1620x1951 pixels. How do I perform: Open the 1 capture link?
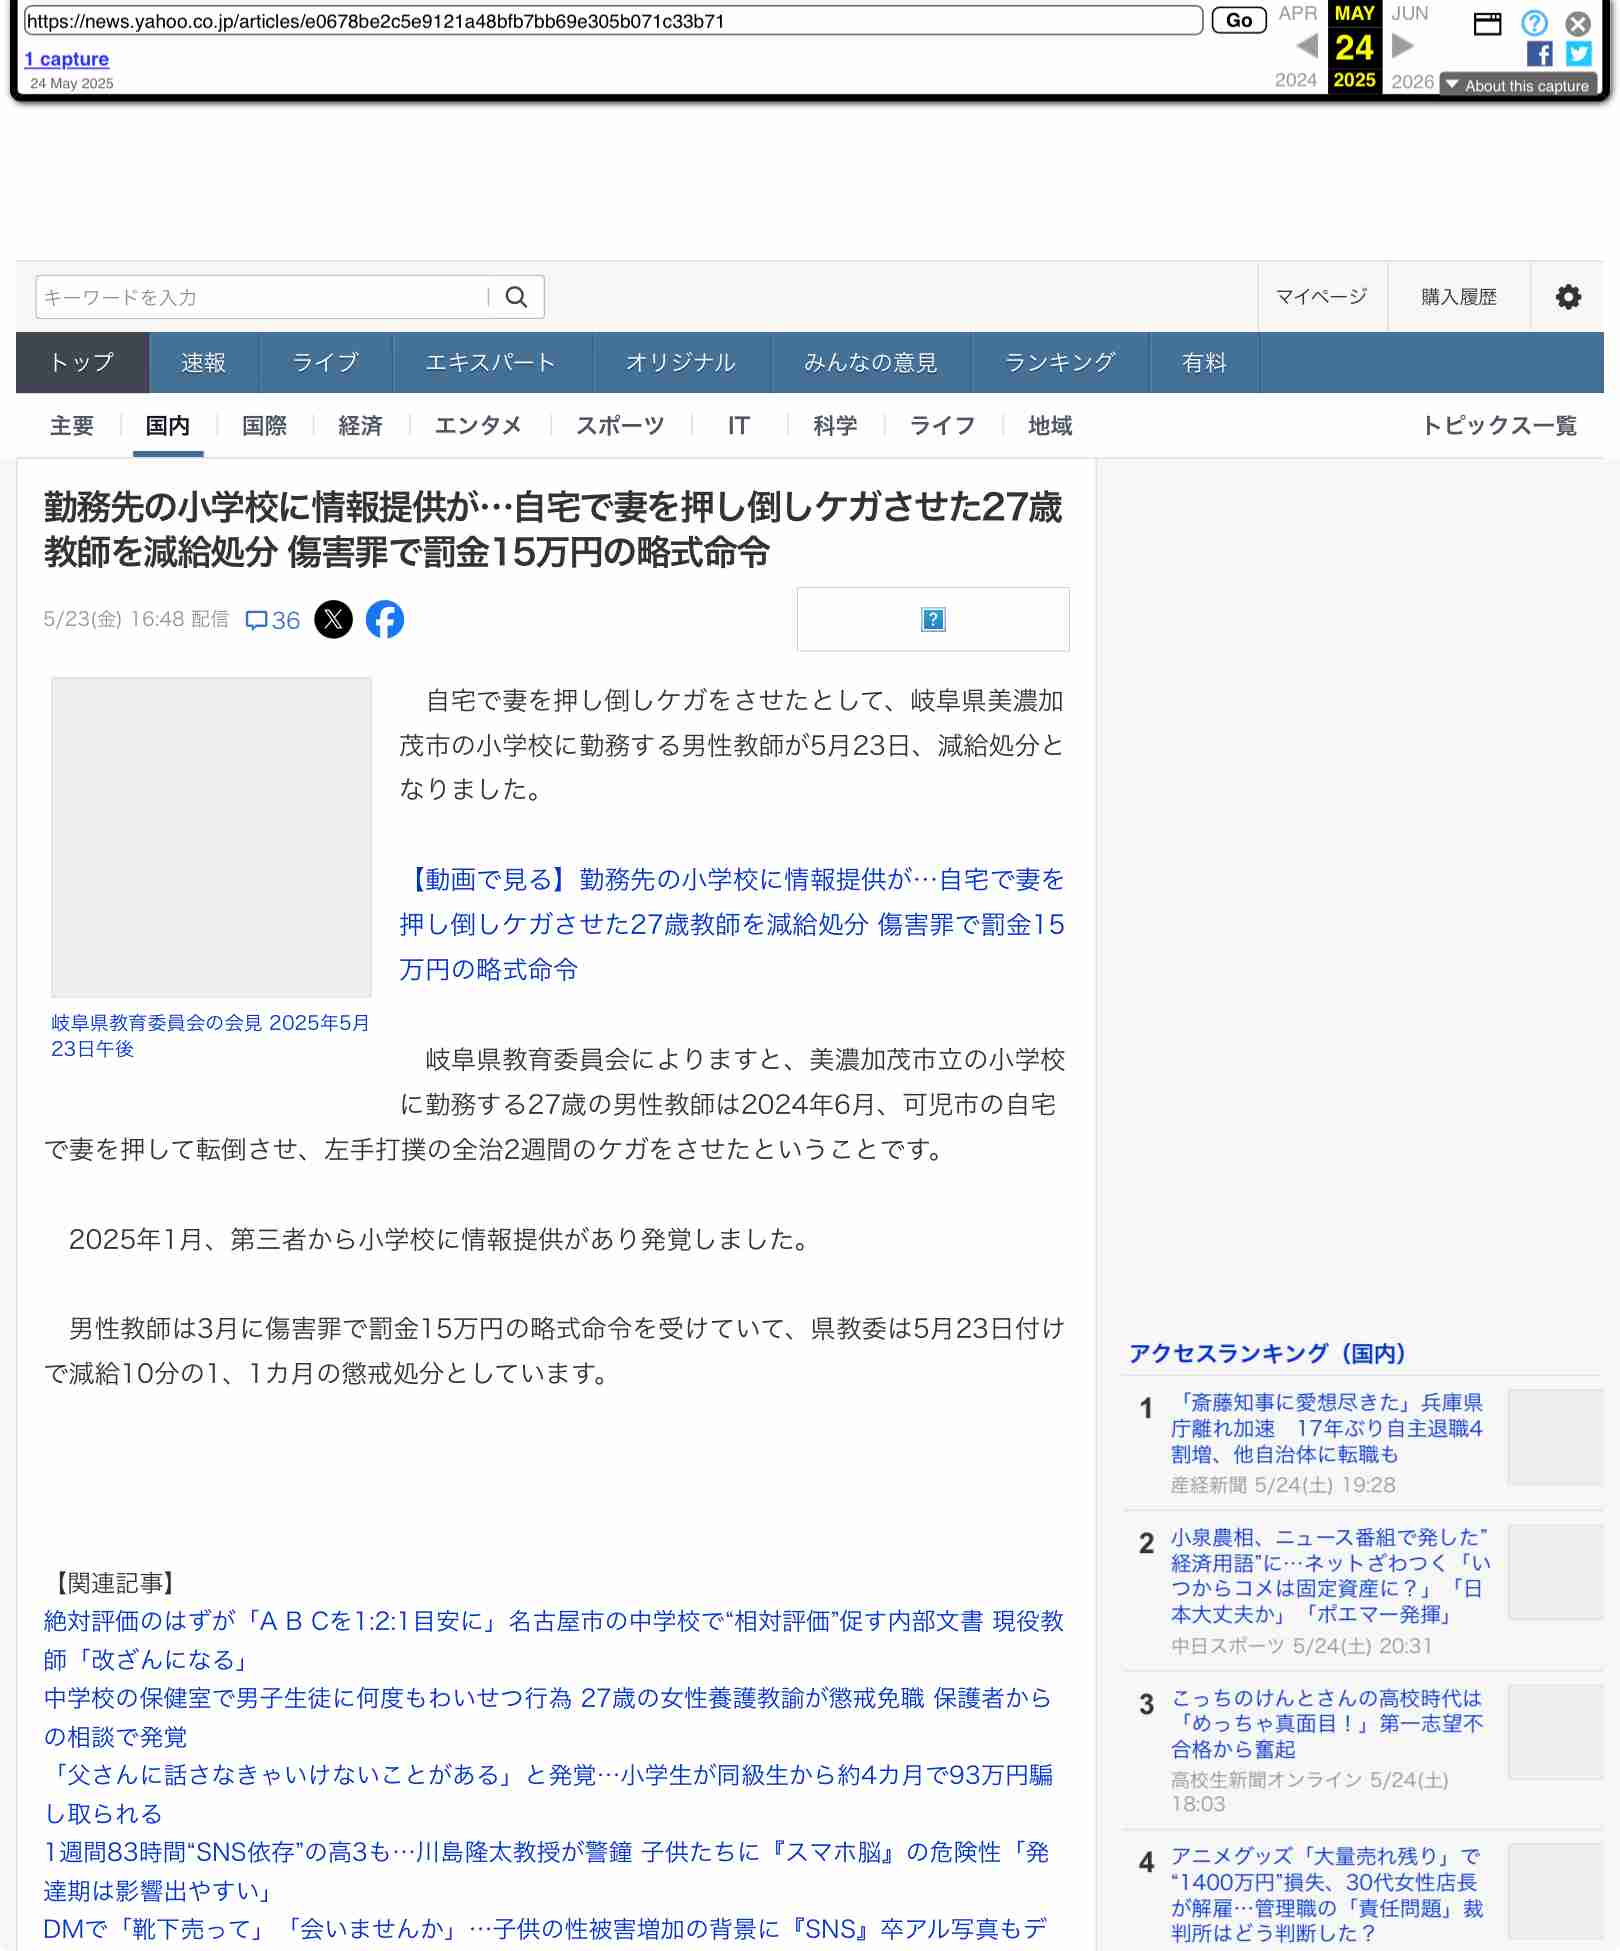68,59
